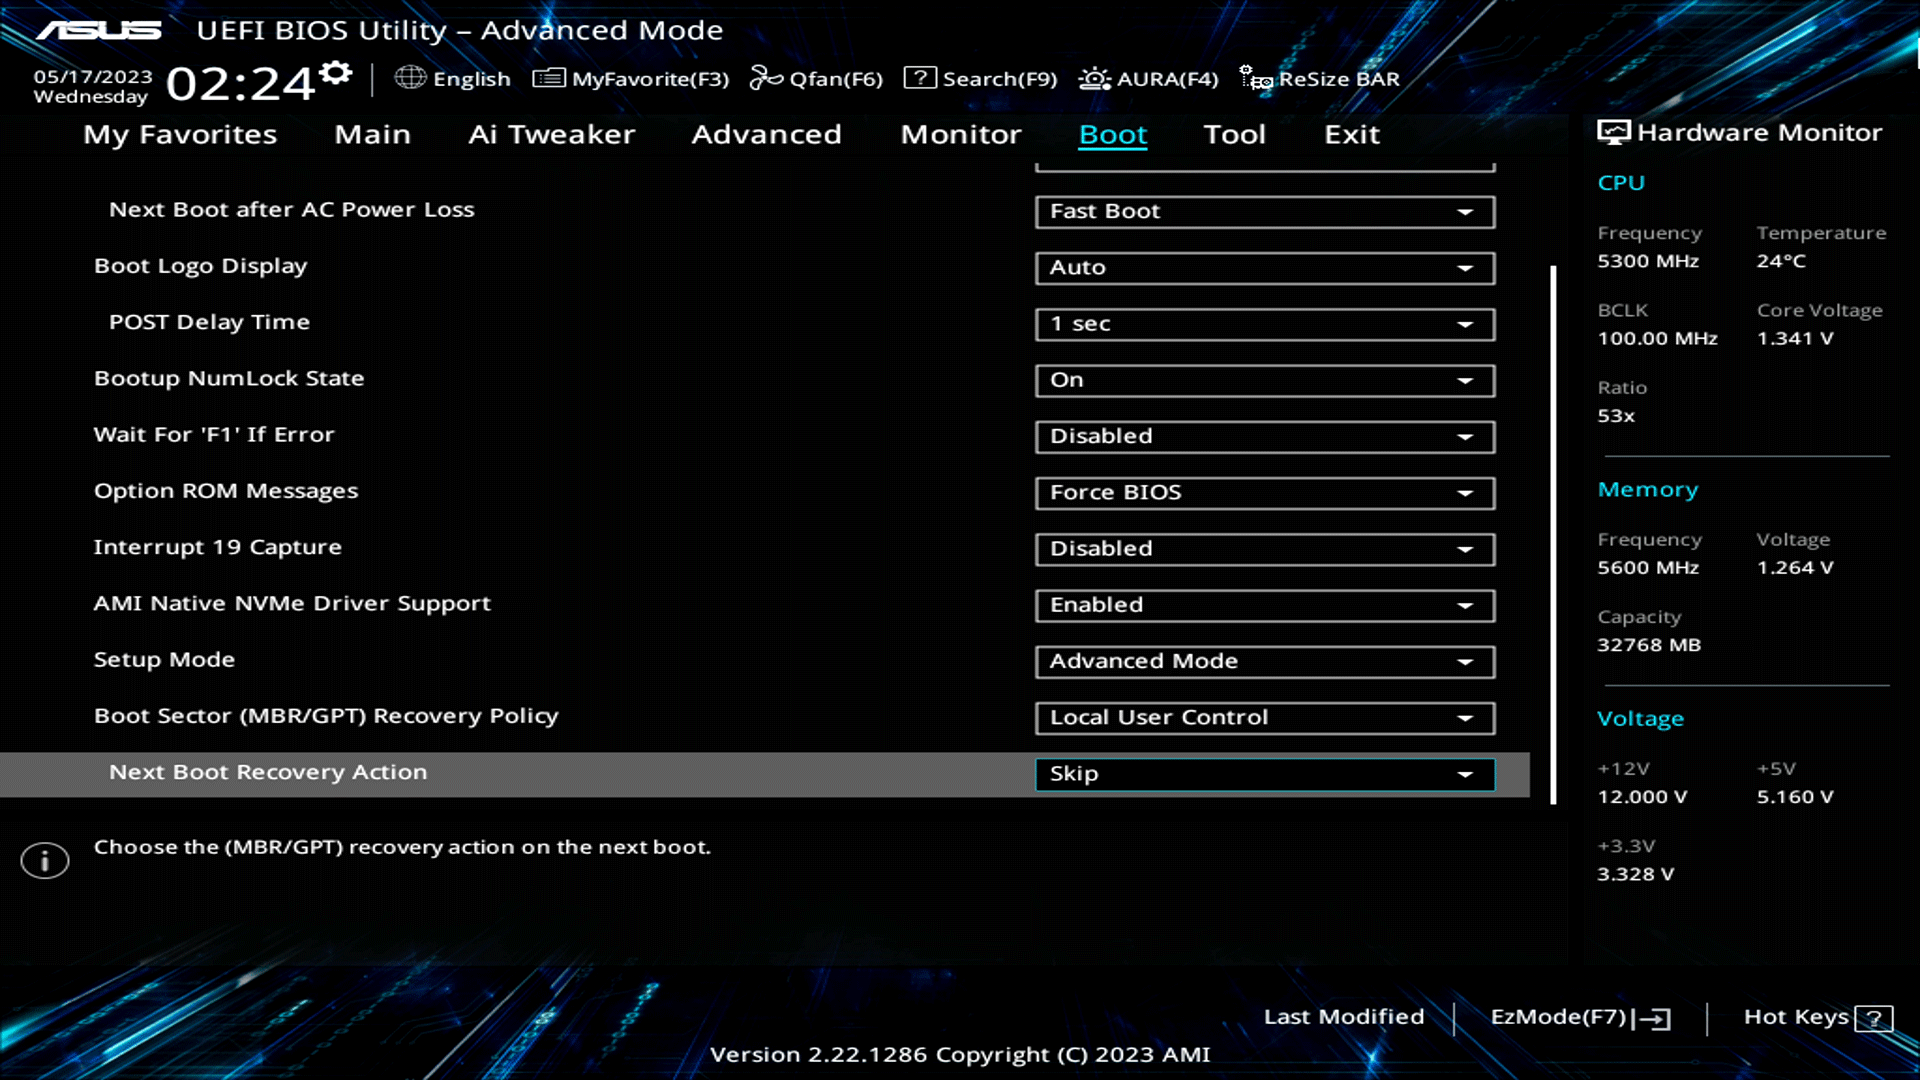The image size is (1920, 1080).
Task: Open MyFavorite with the F3 toolbar icon
Action: 548,78
